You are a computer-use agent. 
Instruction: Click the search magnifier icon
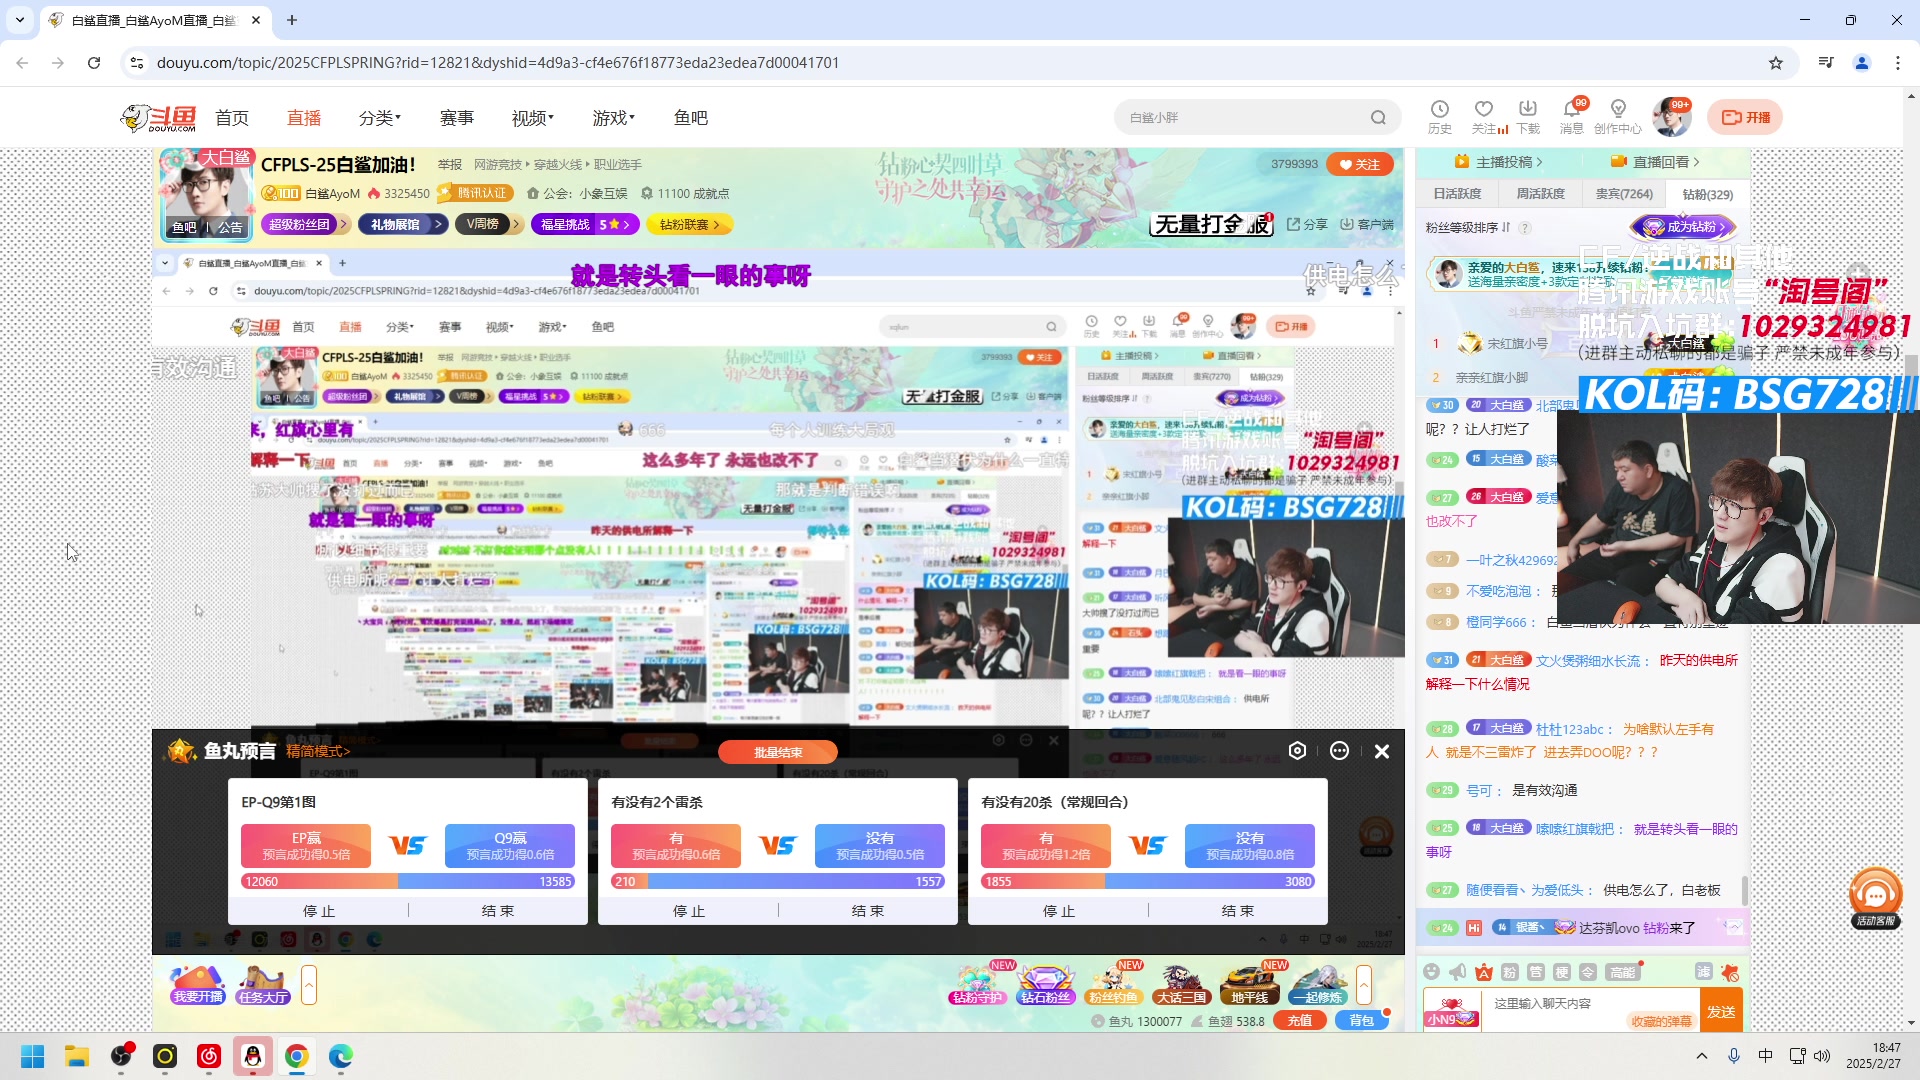click(x=1379, y=118)
